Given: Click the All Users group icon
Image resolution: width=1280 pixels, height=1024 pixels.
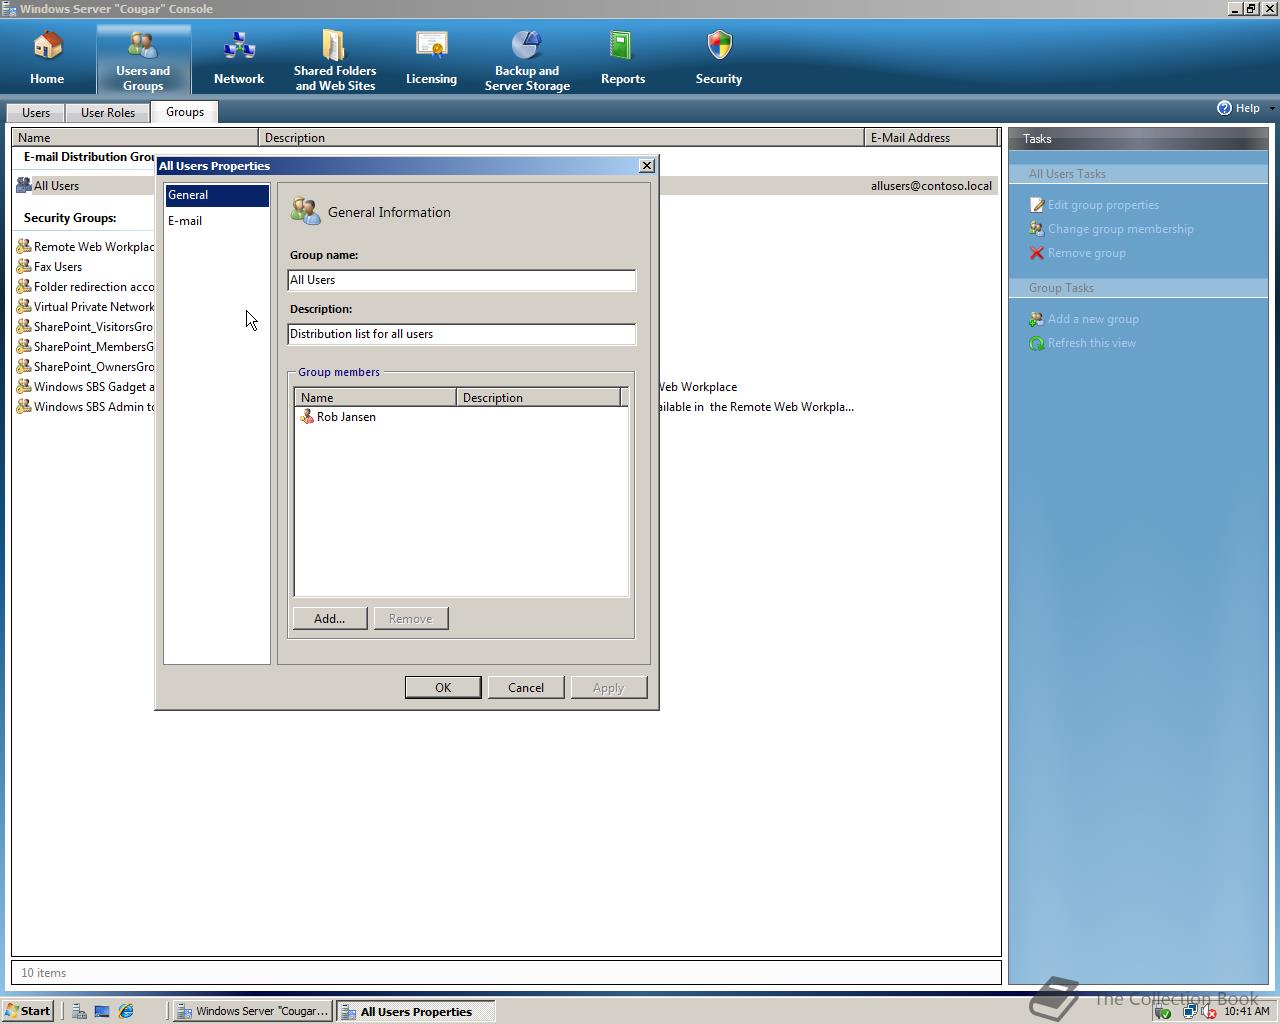Looking at the screenshot, I should (x=24, y=185).
